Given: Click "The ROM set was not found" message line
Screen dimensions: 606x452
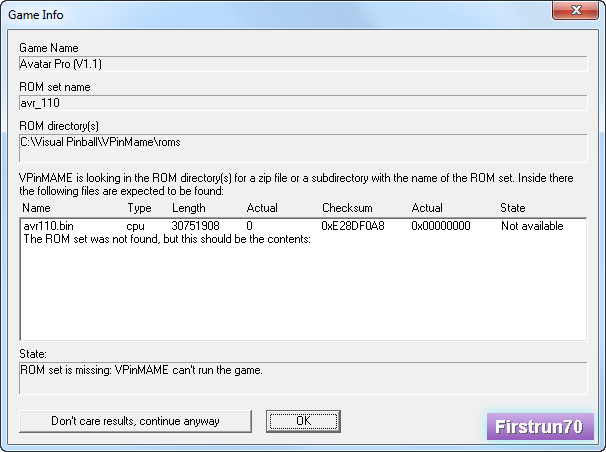Looking at the screenshot, I should (x=167, y=239).
